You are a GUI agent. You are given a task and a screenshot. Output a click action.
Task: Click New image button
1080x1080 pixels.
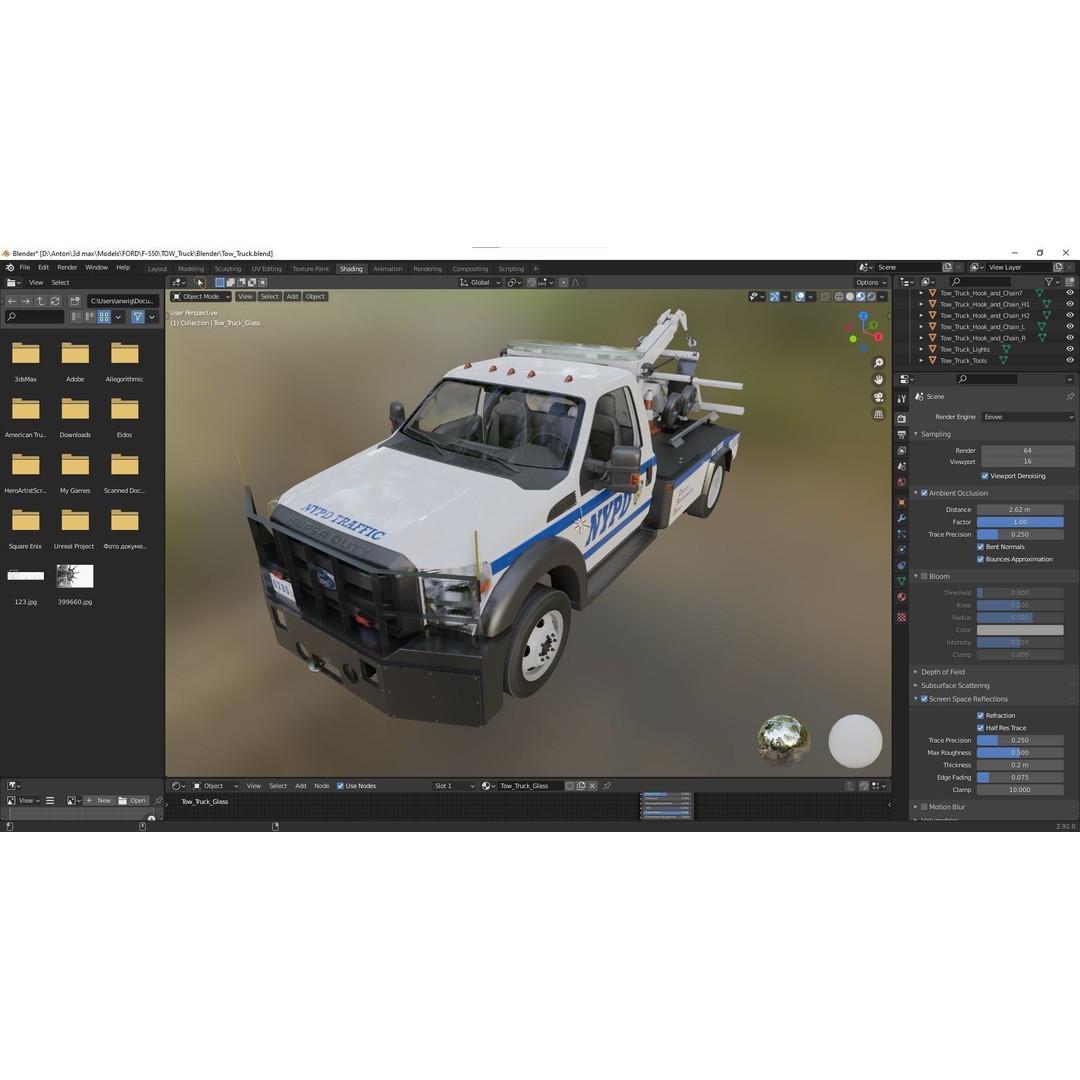pos(98,801)
